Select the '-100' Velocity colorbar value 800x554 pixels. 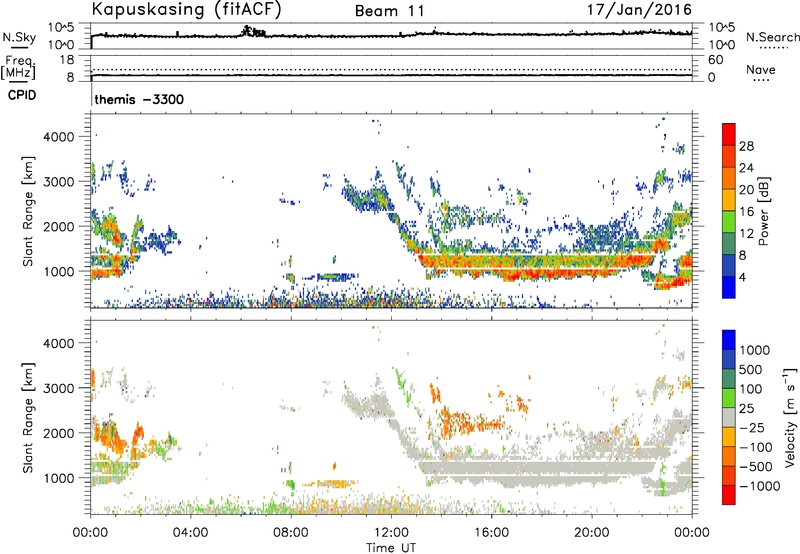point(756,447)
